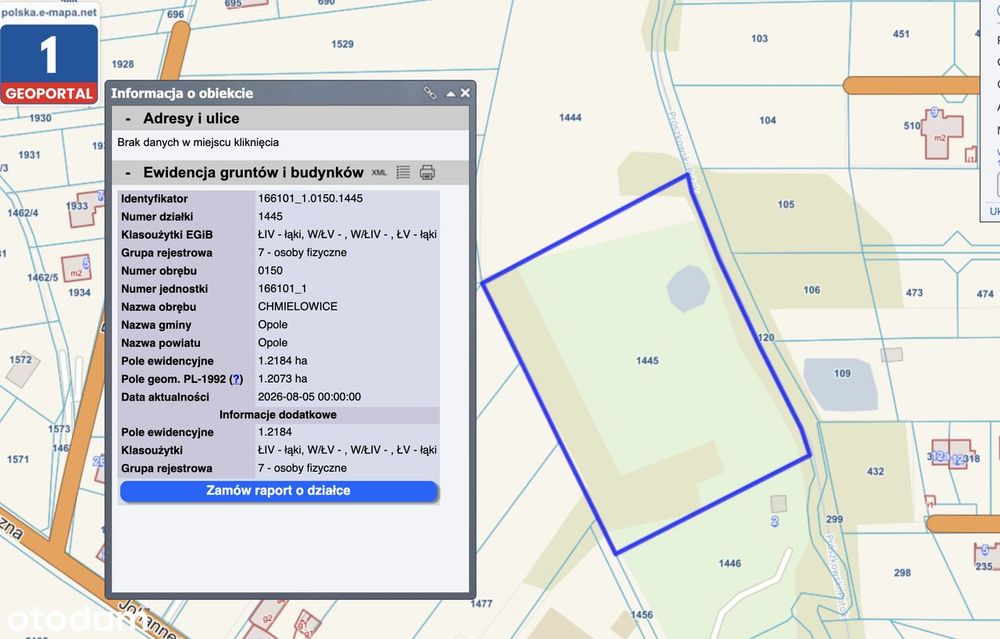1000x639 pixels.
Task: Click Brak danych w miejscu kliknięcia text
Action: click(198, 143)
